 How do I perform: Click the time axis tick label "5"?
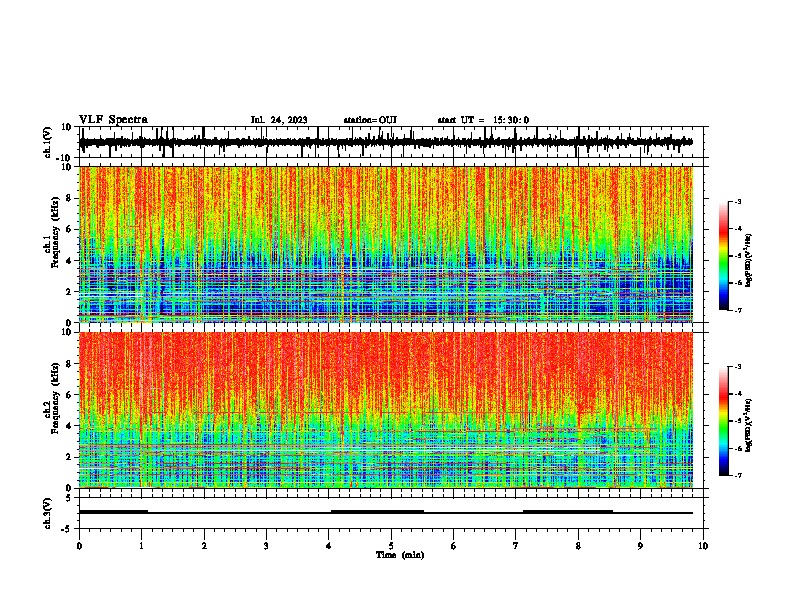point(391,546)
